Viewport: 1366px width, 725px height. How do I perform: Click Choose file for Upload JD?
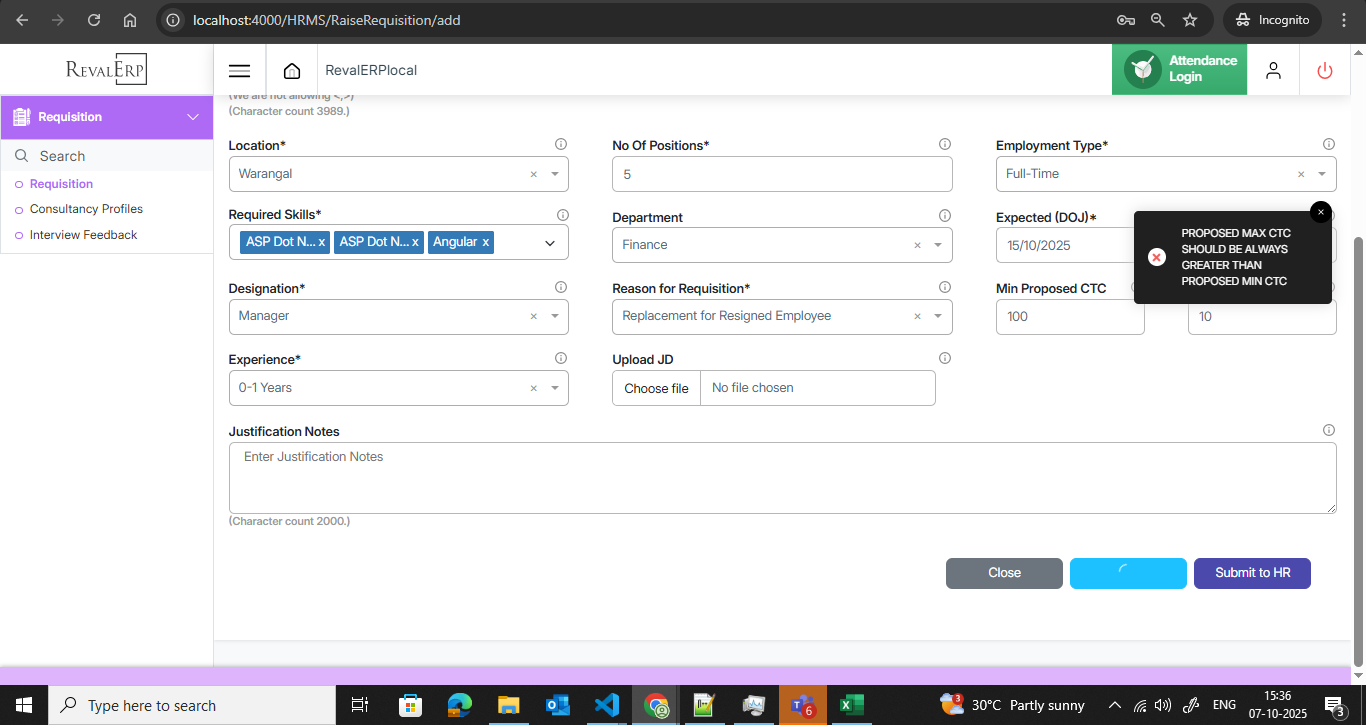[656, 388]
